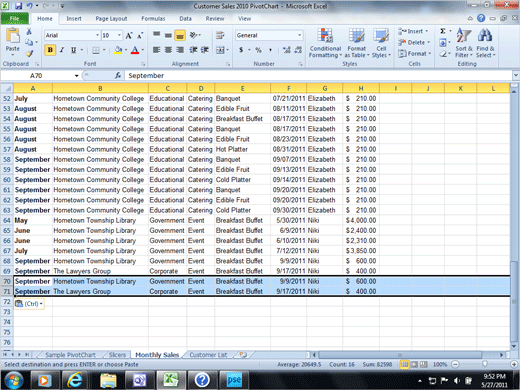Image resolution: width=520 pixels, height=390 pixels.
Task: Open the font size dropdown
Action: (x=119, y=35)
